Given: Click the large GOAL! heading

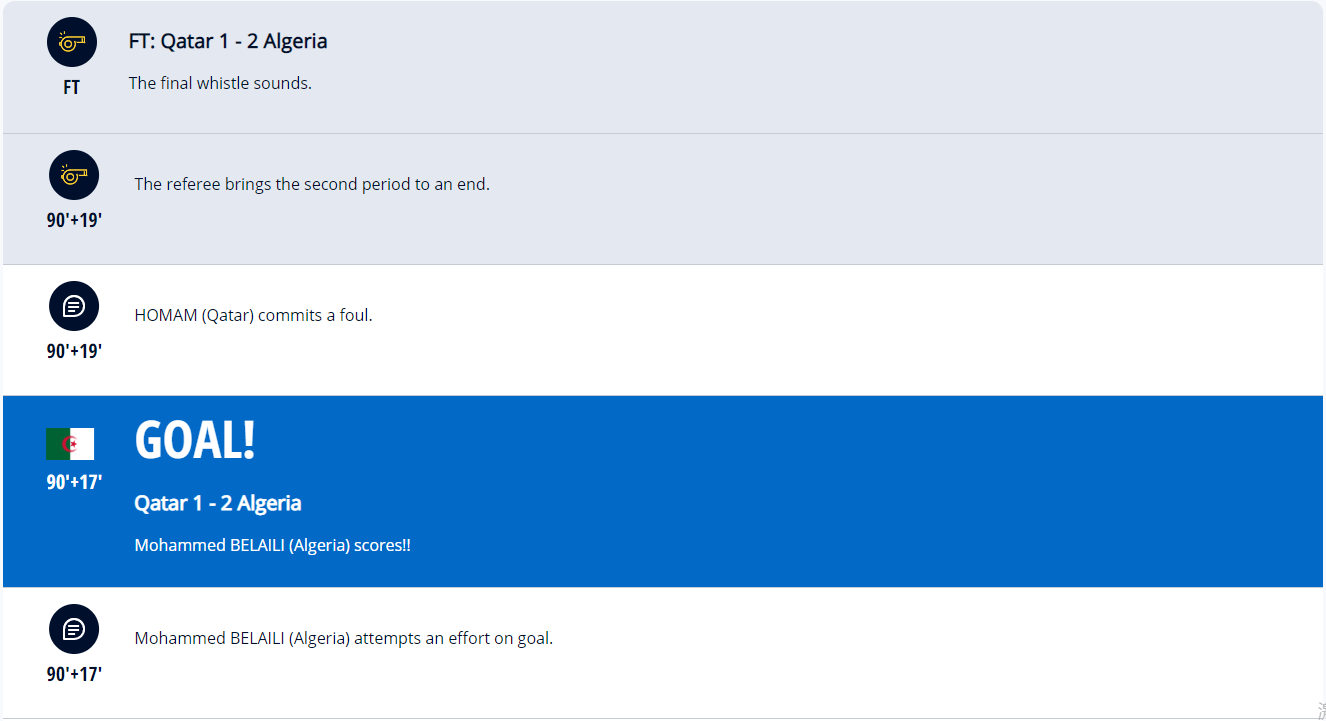Looking at the screenshot, I should tap(195, 440).
